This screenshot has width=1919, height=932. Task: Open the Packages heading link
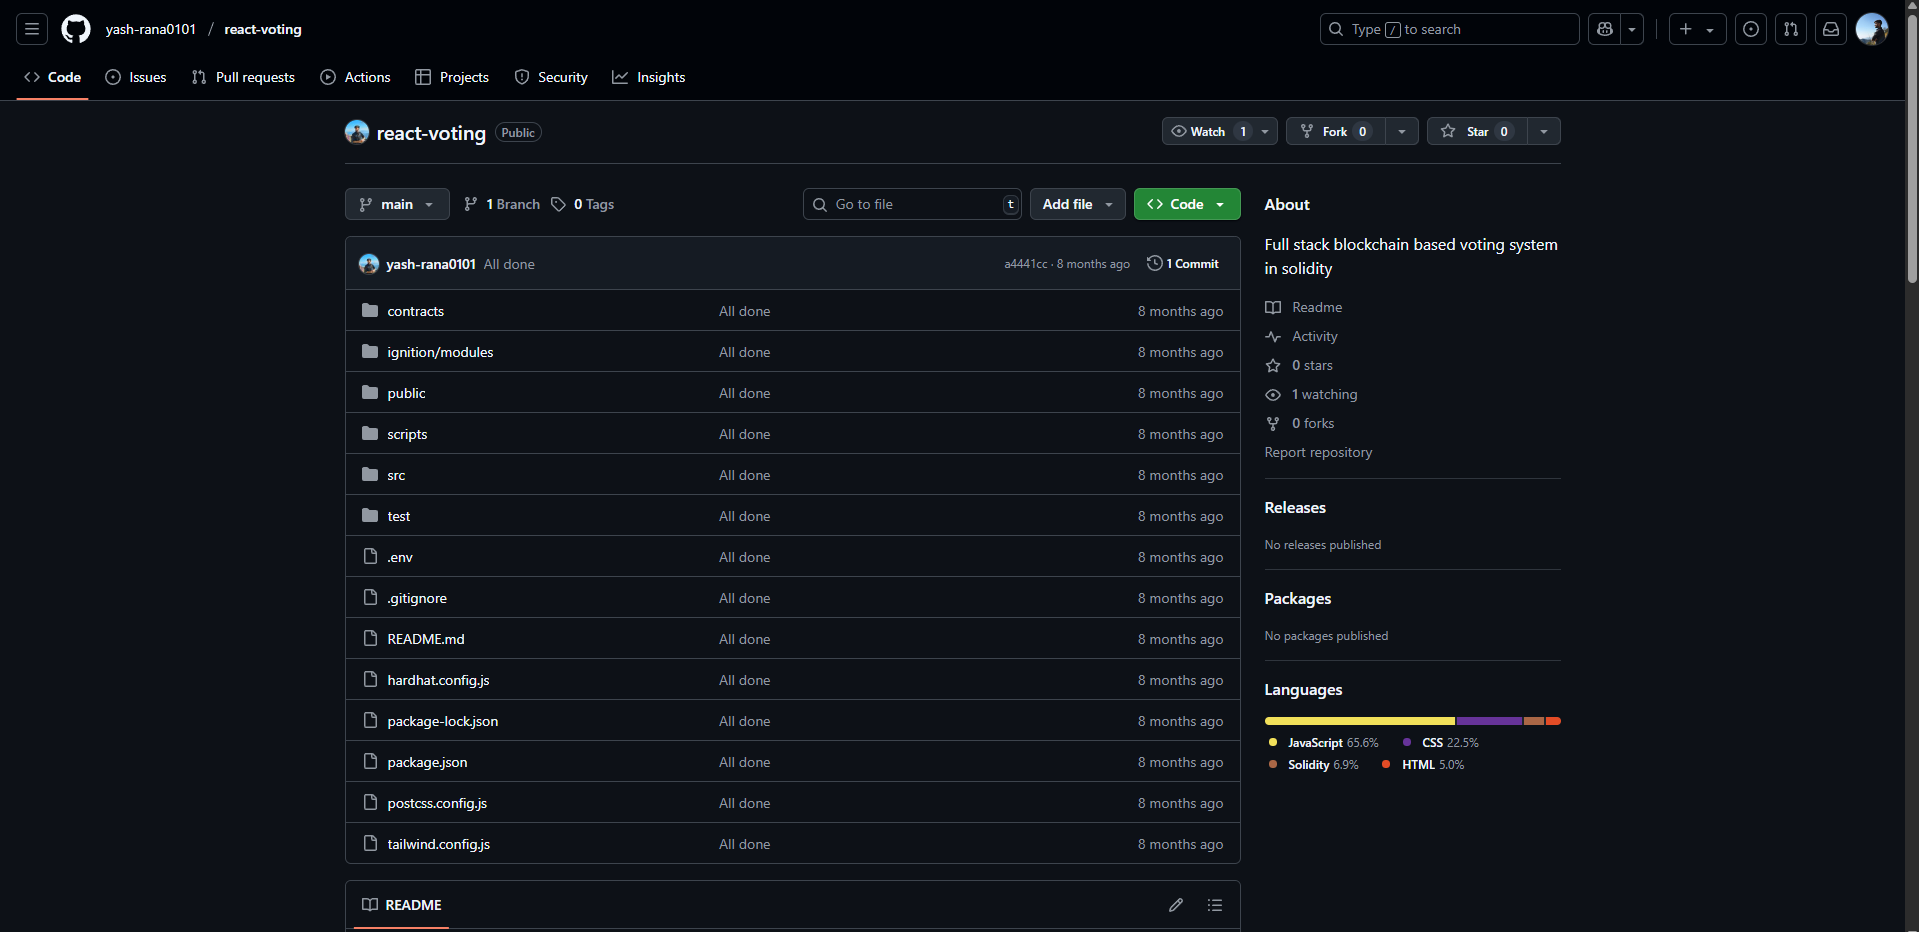1298,598
